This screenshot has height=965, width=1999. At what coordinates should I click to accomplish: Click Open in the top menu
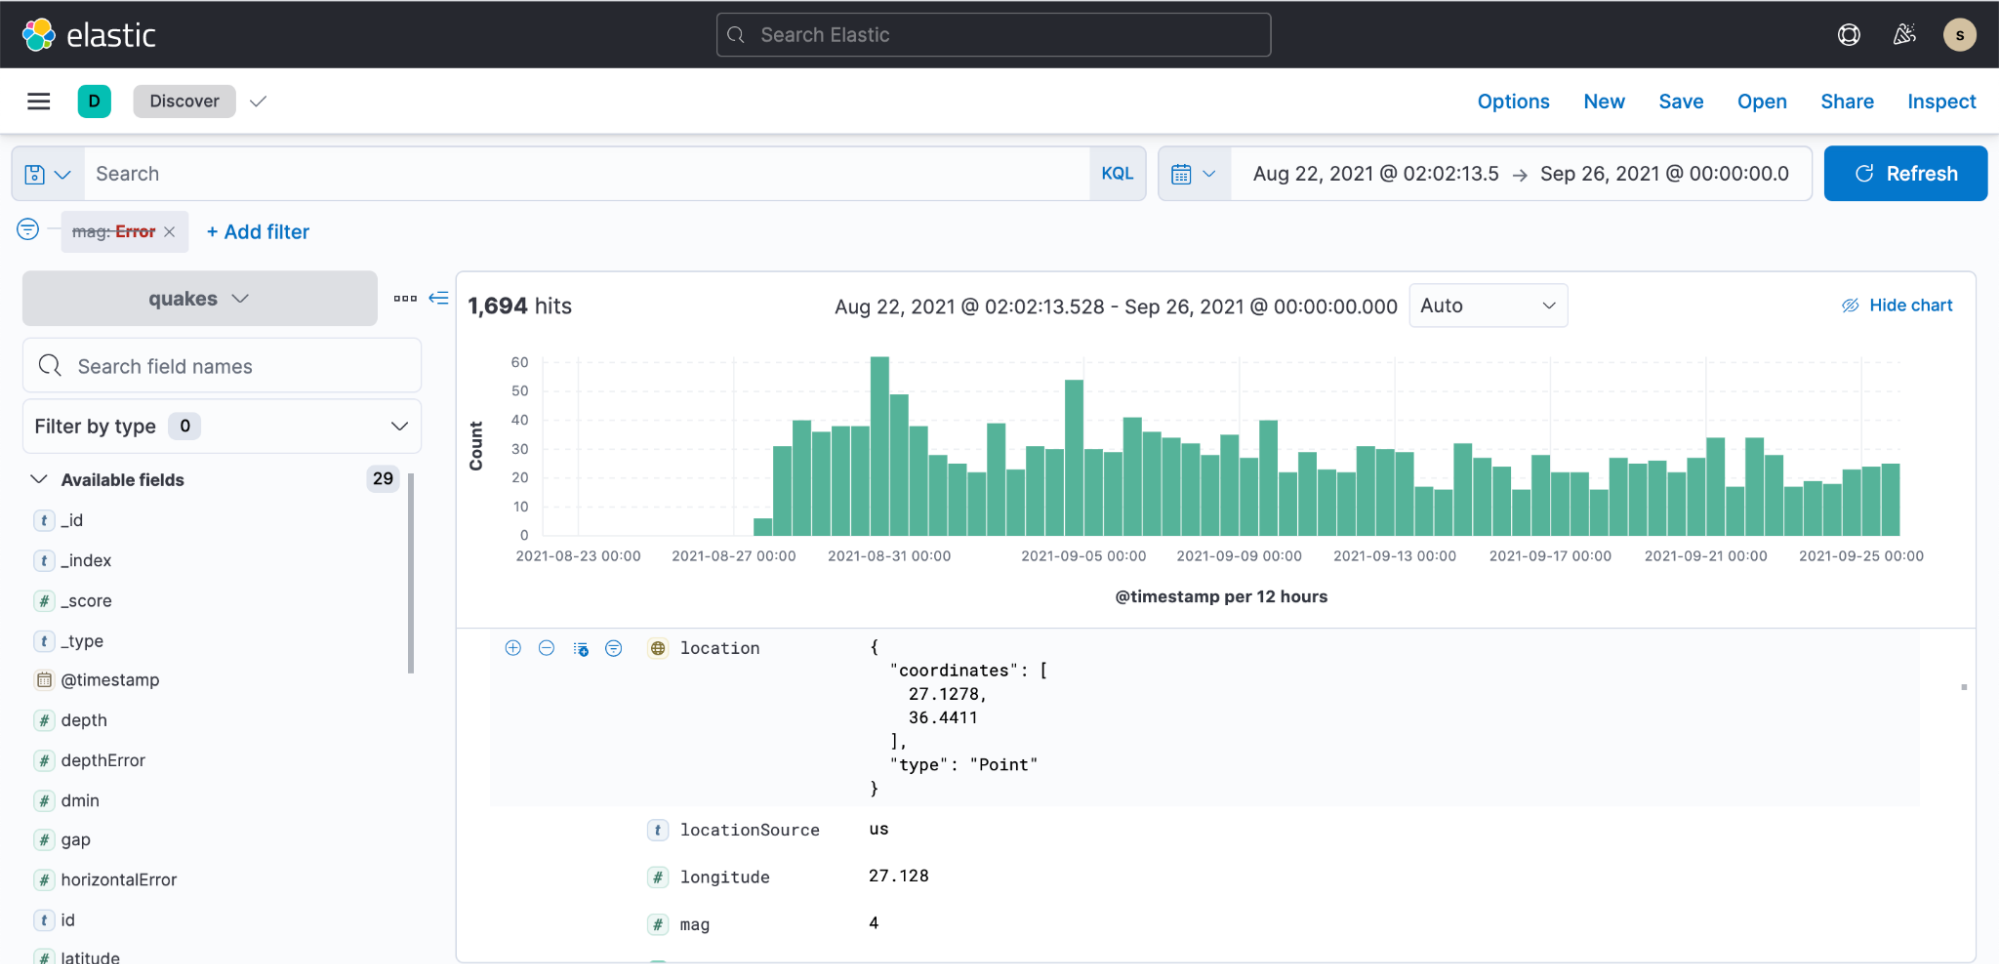coord(1762,101)
